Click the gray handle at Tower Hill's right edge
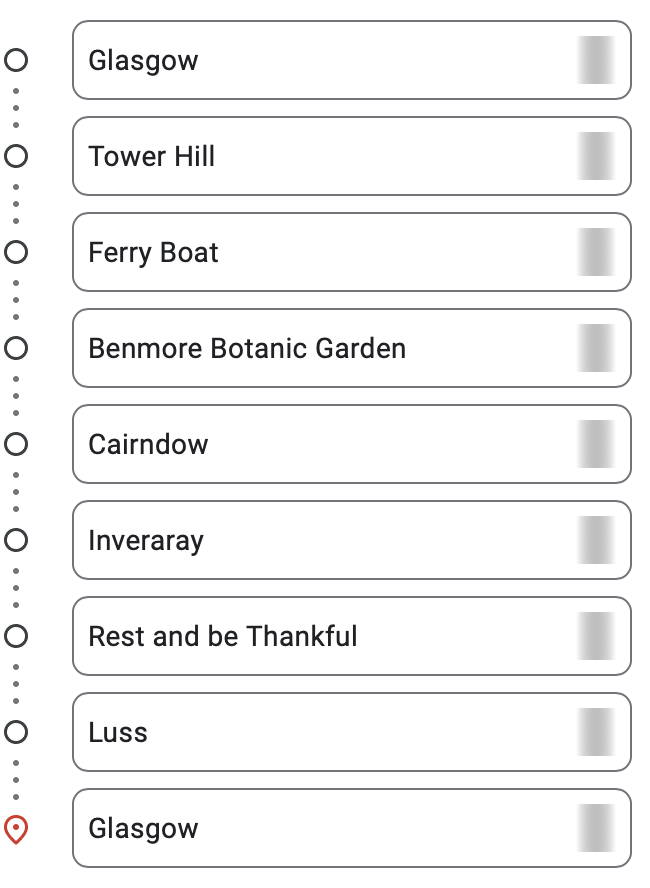This screenshot has height=888, width=650. (596, 156)
